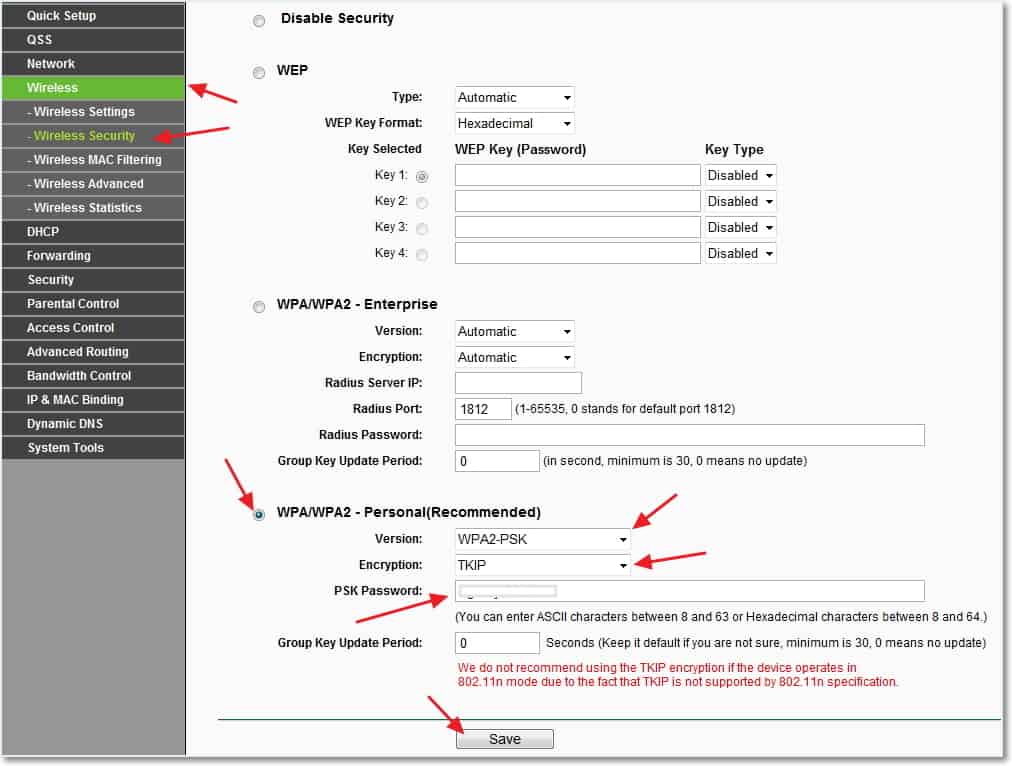Open the WEP Type dropdown
Viewport: 1012px width, 766px height.
point(514,98)
